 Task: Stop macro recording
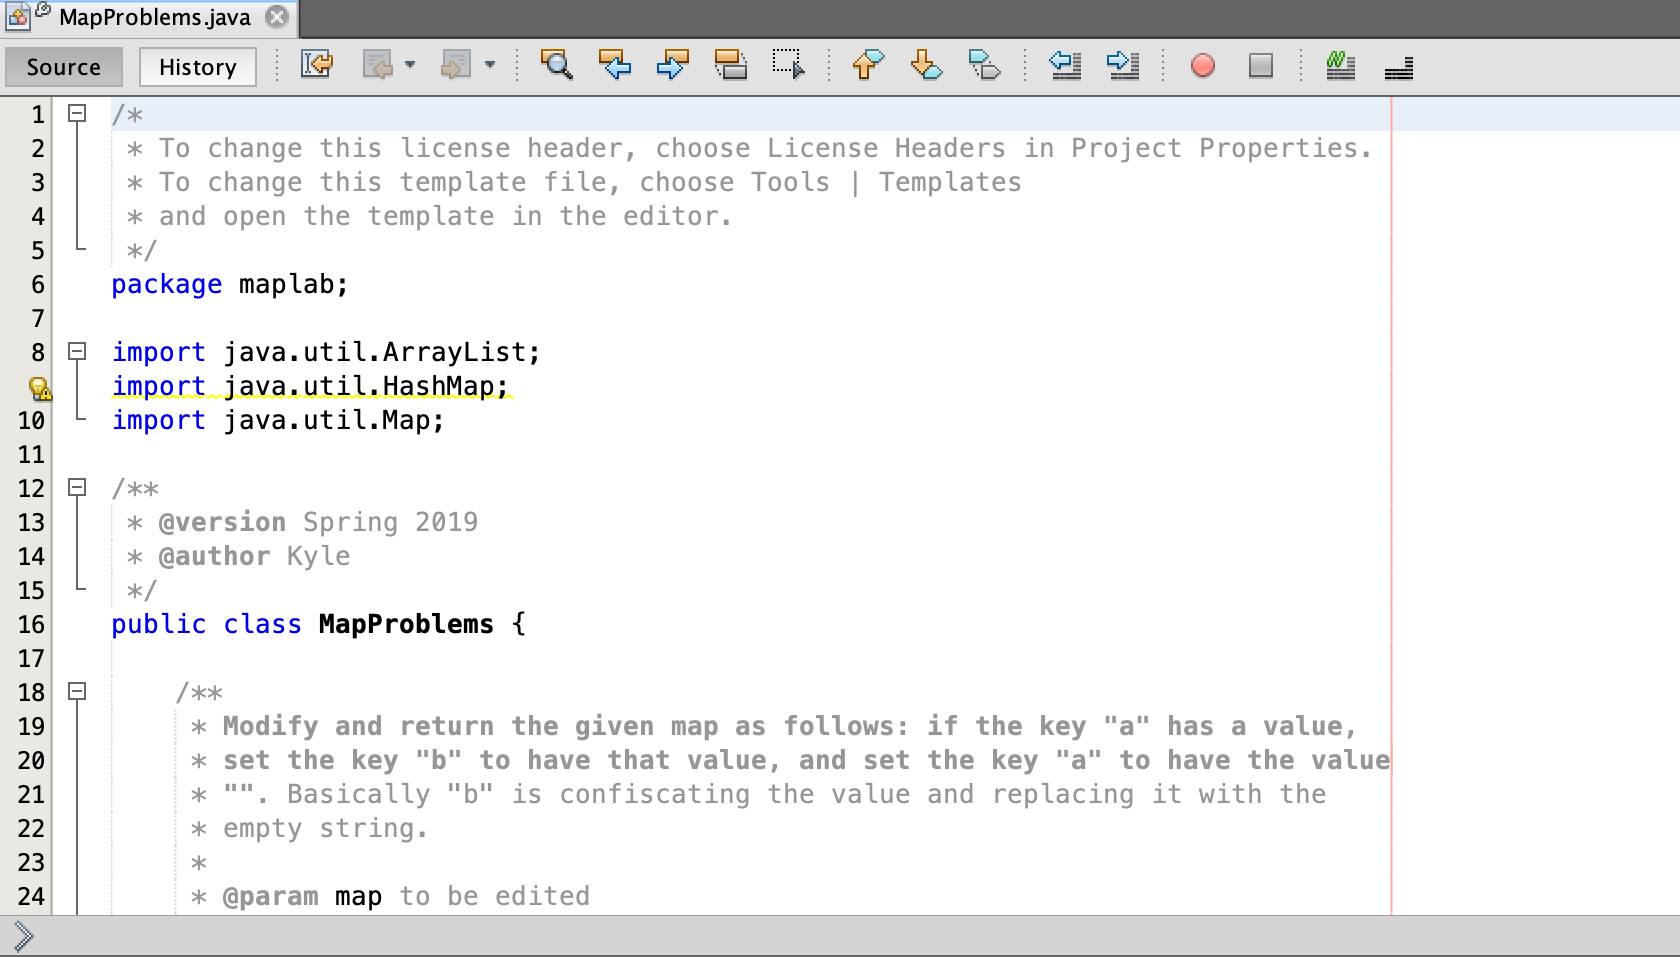coord(1260,66)
